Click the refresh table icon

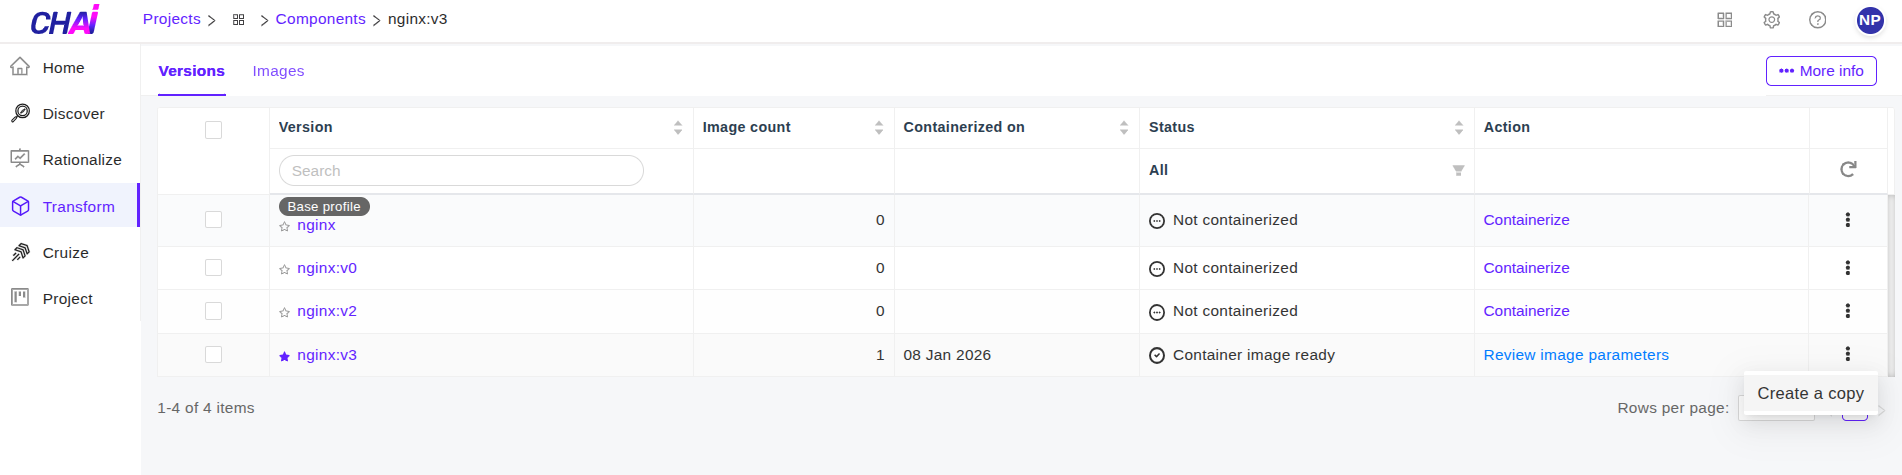(1848, 170)
